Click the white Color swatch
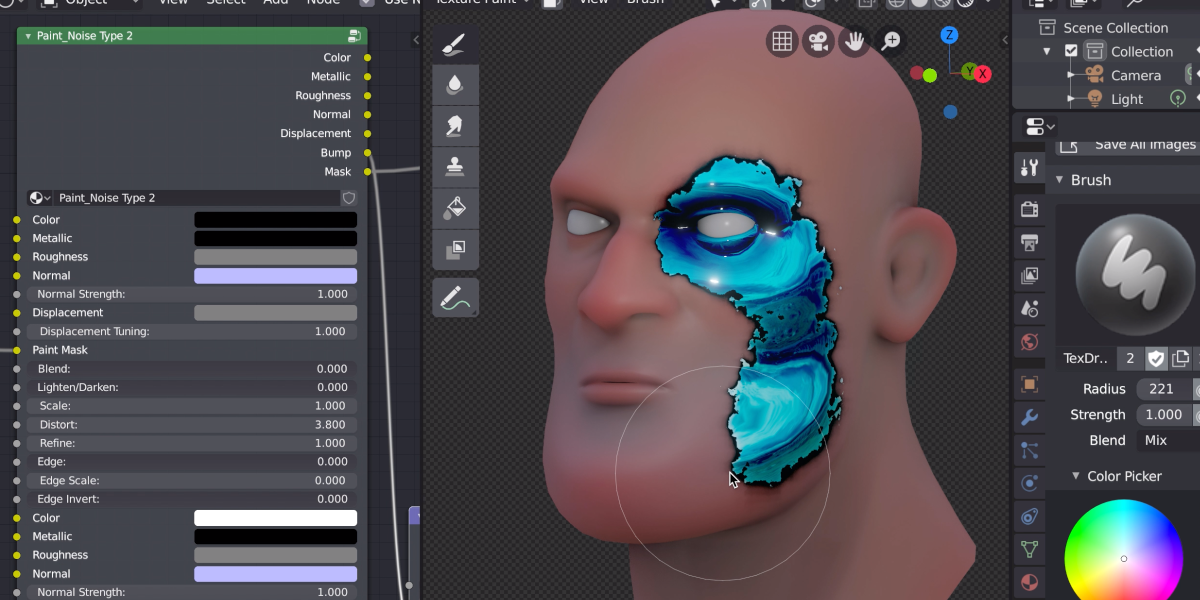Screen dimensions: 1200x600 click(275, 518)
